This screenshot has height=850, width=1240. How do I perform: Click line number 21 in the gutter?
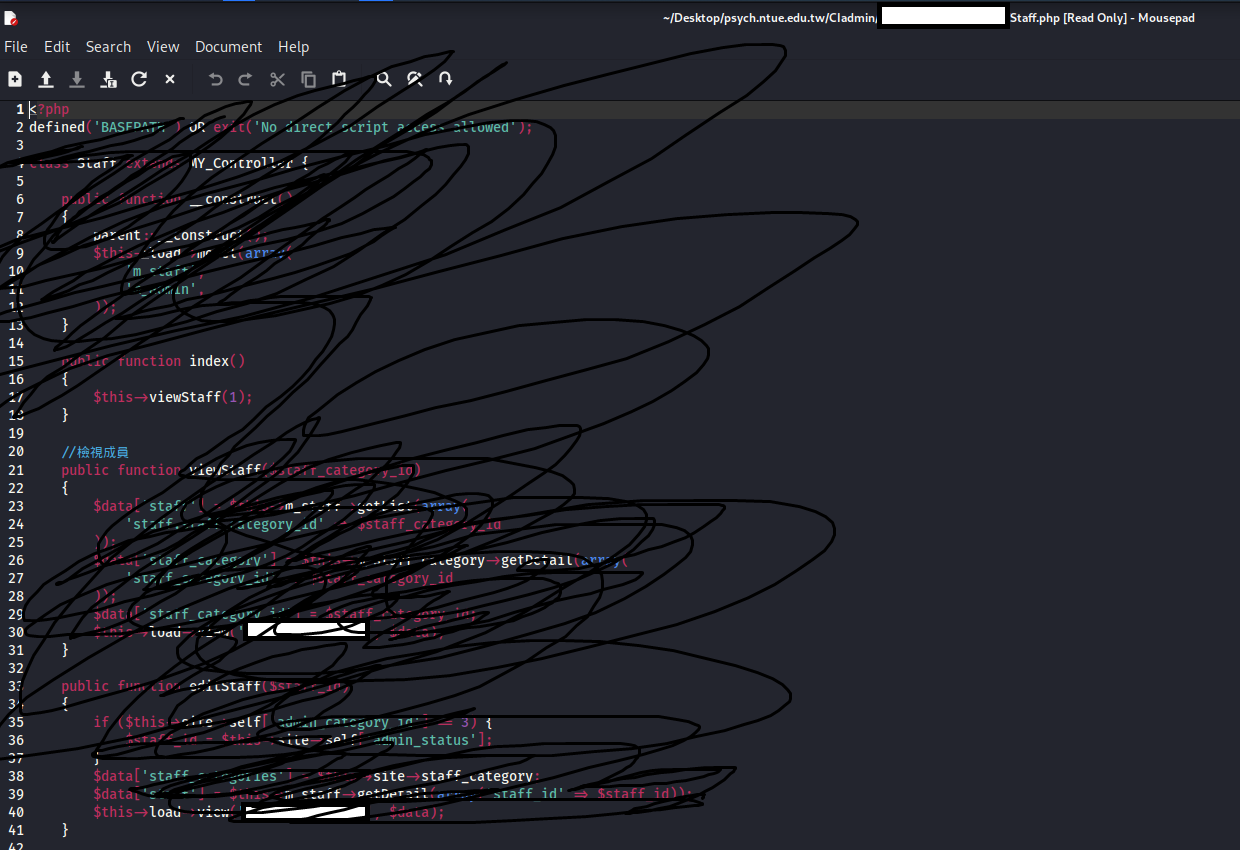(15, 469)
